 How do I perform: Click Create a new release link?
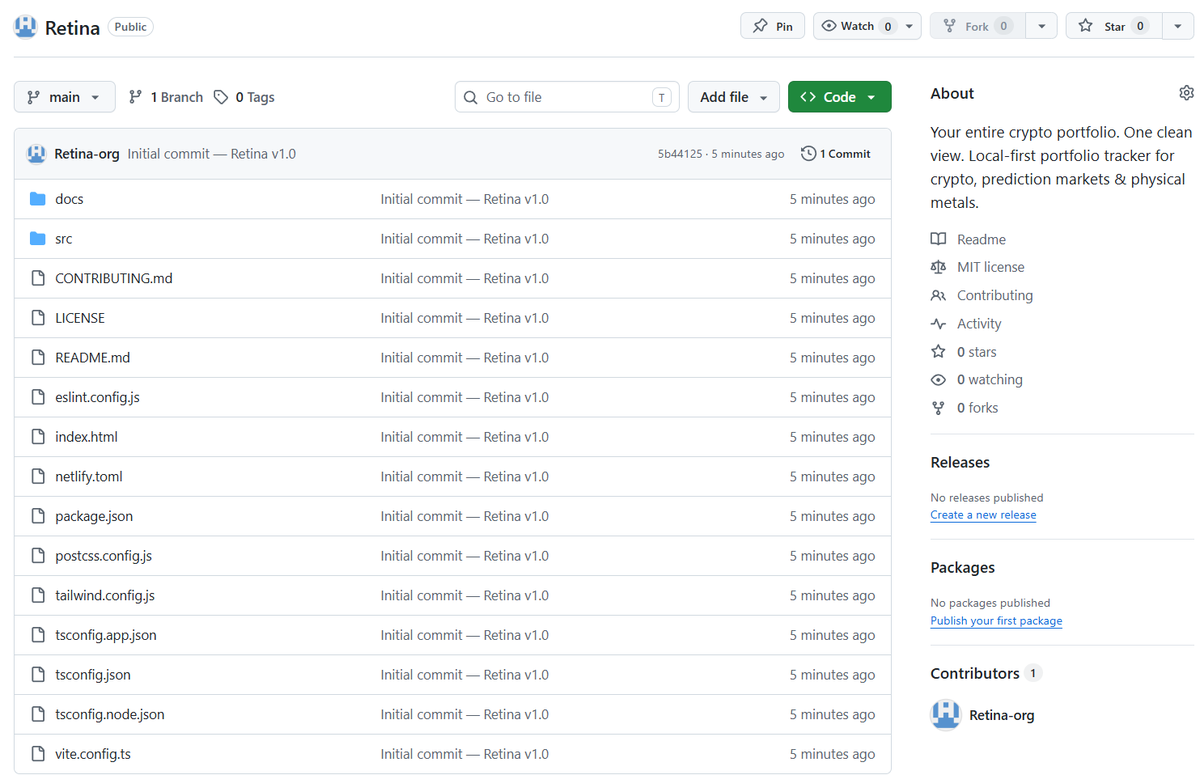click(983, 515)
